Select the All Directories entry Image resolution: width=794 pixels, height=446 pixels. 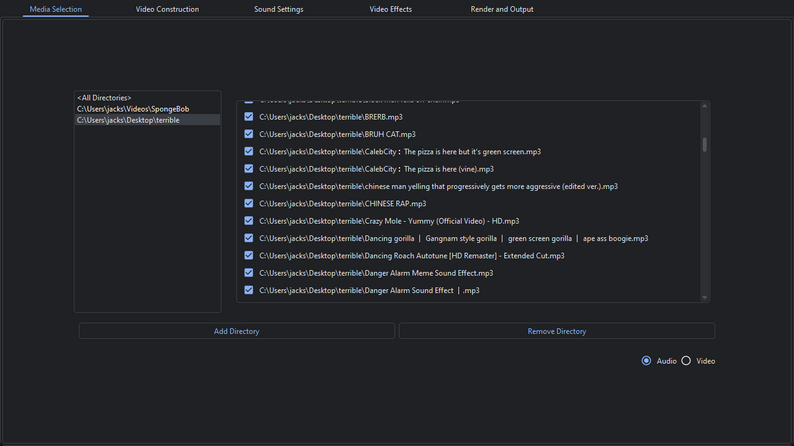[x=104, y=98]
